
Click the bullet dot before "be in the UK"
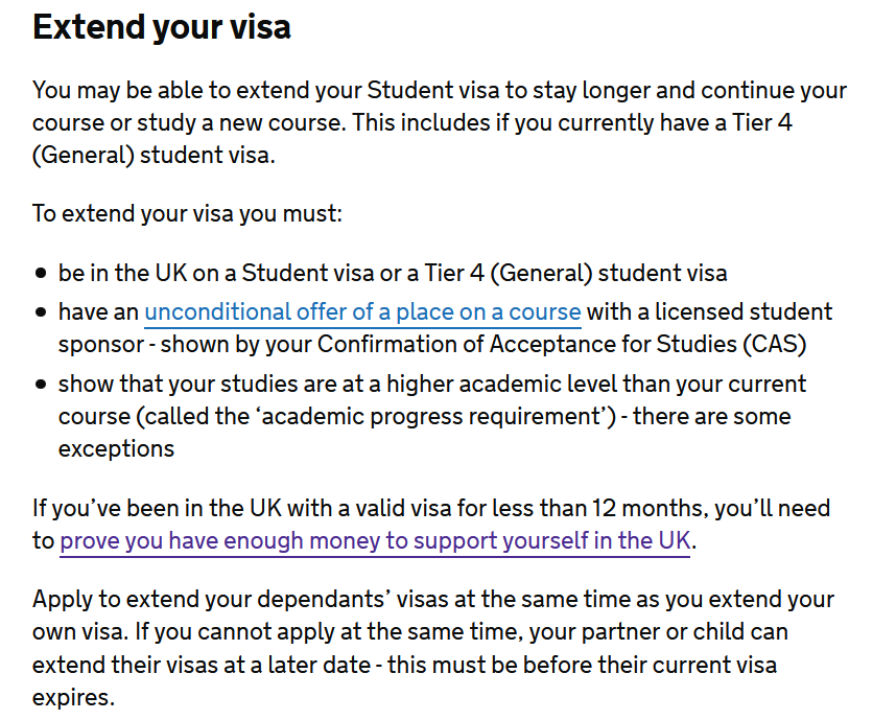tap(41, 273)
